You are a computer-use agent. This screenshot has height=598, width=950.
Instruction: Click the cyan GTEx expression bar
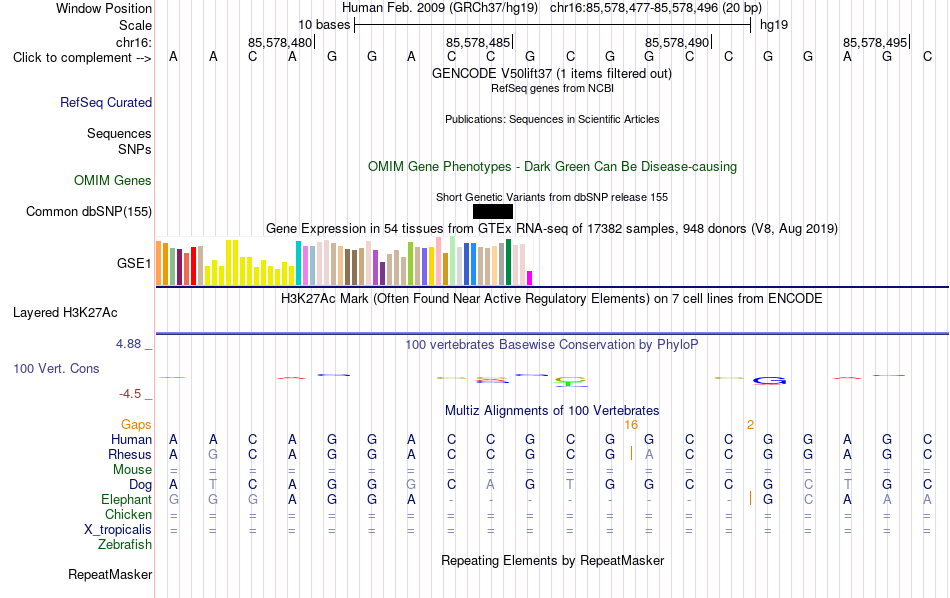coord(298,263)
